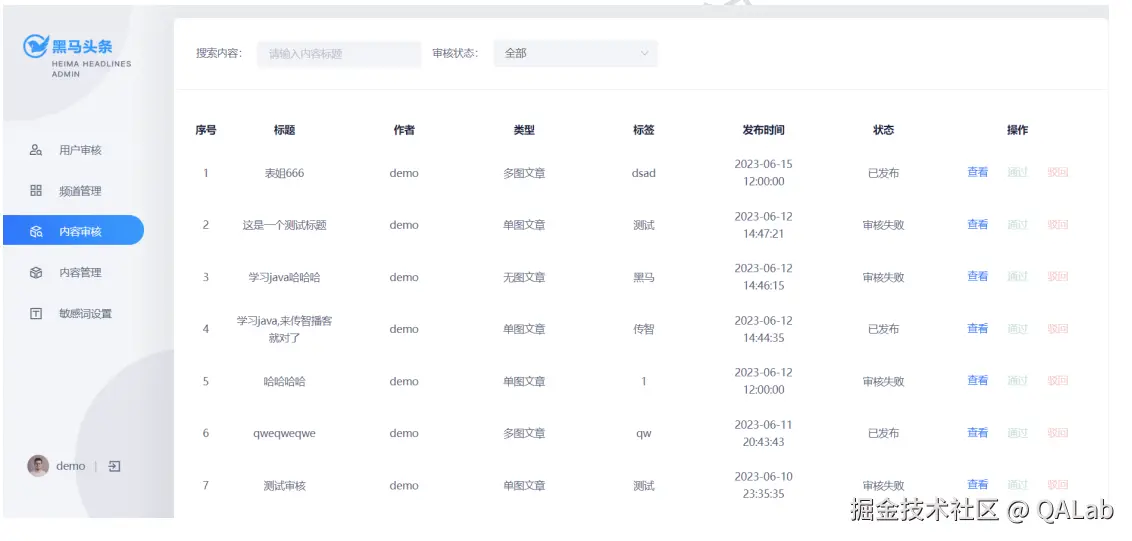Click the 无图文章 type cell
The image size is (1132, 541).
[524, 277]
